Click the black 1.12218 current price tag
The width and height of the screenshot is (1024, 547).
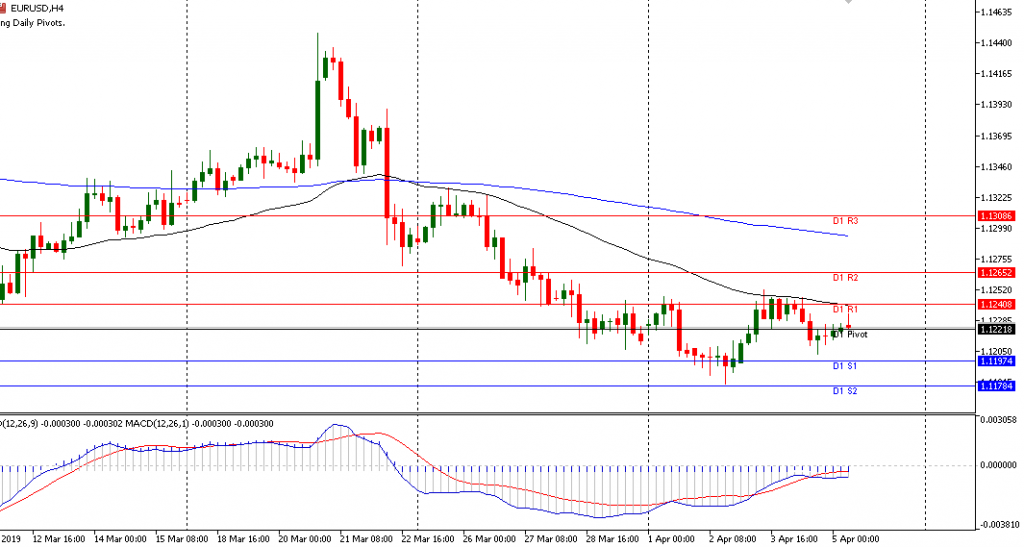[996, 330]
